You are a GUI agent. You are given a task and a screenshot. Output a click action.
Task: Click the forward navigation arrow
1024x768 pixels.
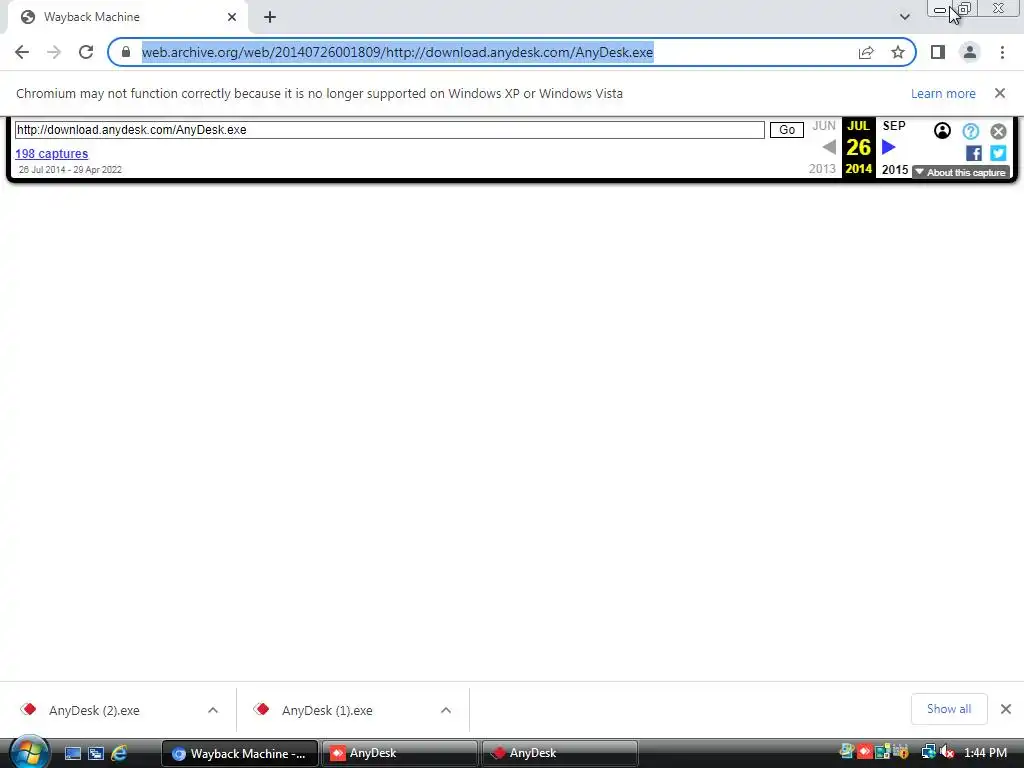pyautogui.click(x=54, y=52)
